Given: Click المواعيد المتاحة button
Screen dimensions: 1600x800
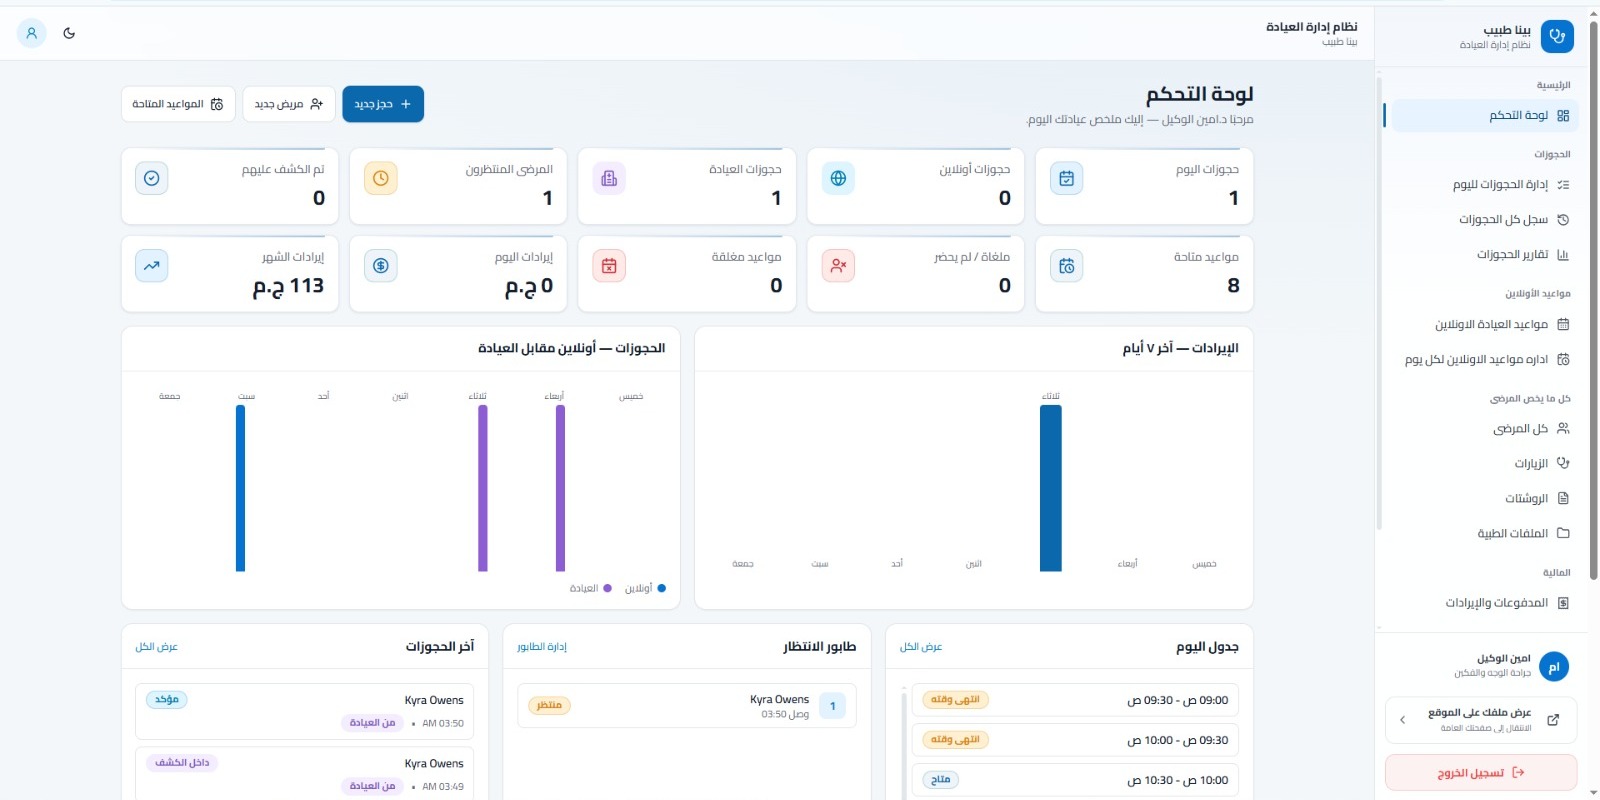Looking at the screenshot, I should coord(178,104).
